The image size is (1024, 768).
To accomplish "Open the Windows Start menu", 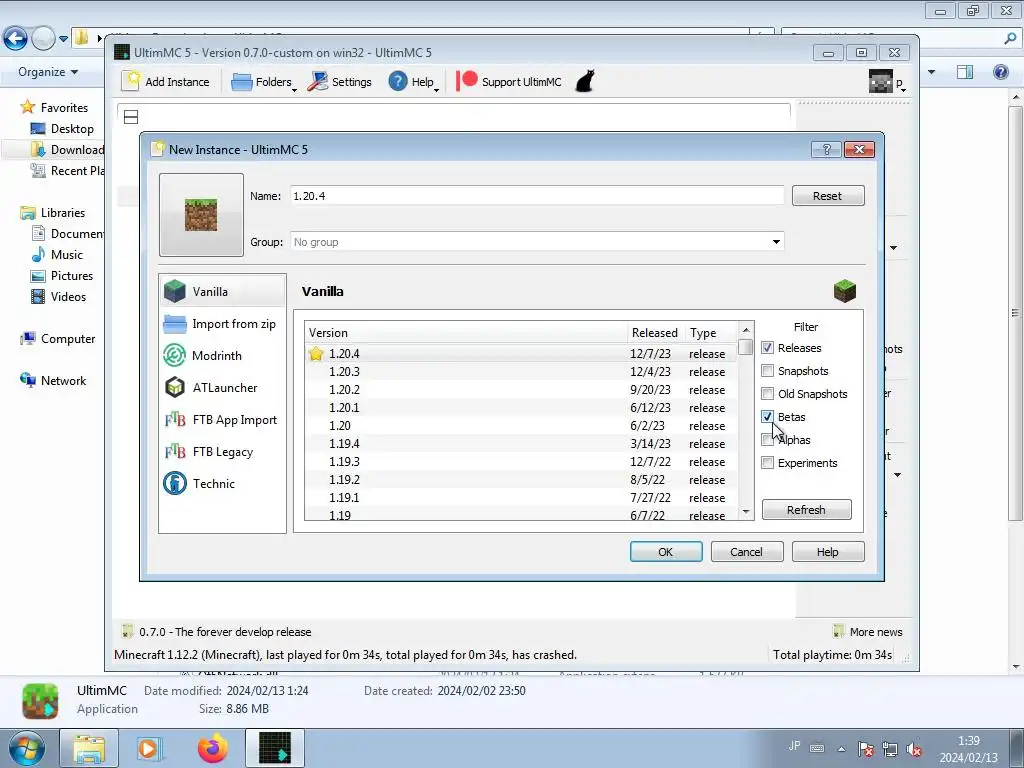I will click(x=25, y=748).
